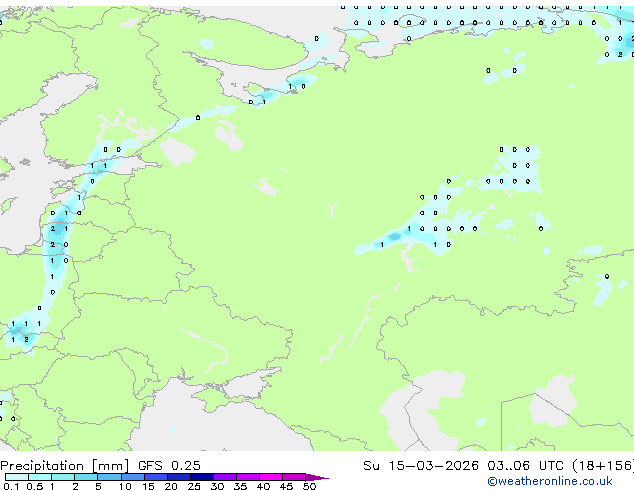Open the weatheronline.co.uk copyright link
The width and height of the screenshot is (634, 490).
point(550,481)
